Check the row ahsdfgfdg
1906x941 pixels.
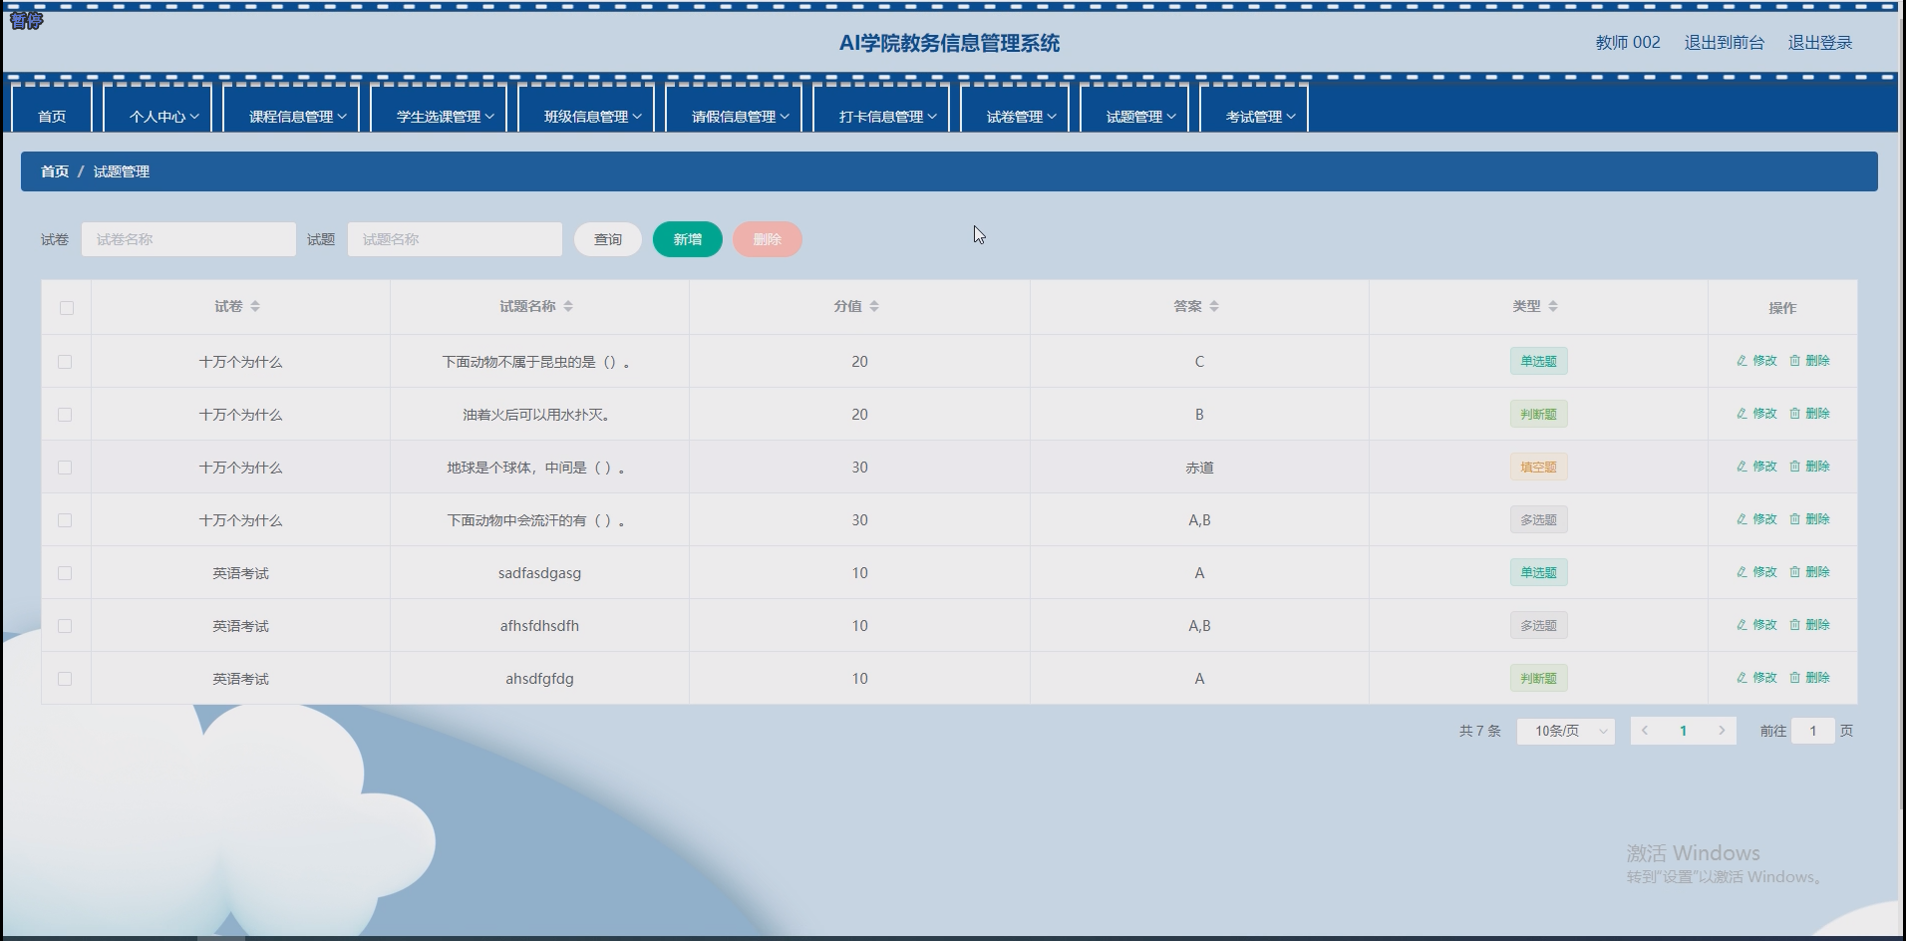[x=65, y=679]
